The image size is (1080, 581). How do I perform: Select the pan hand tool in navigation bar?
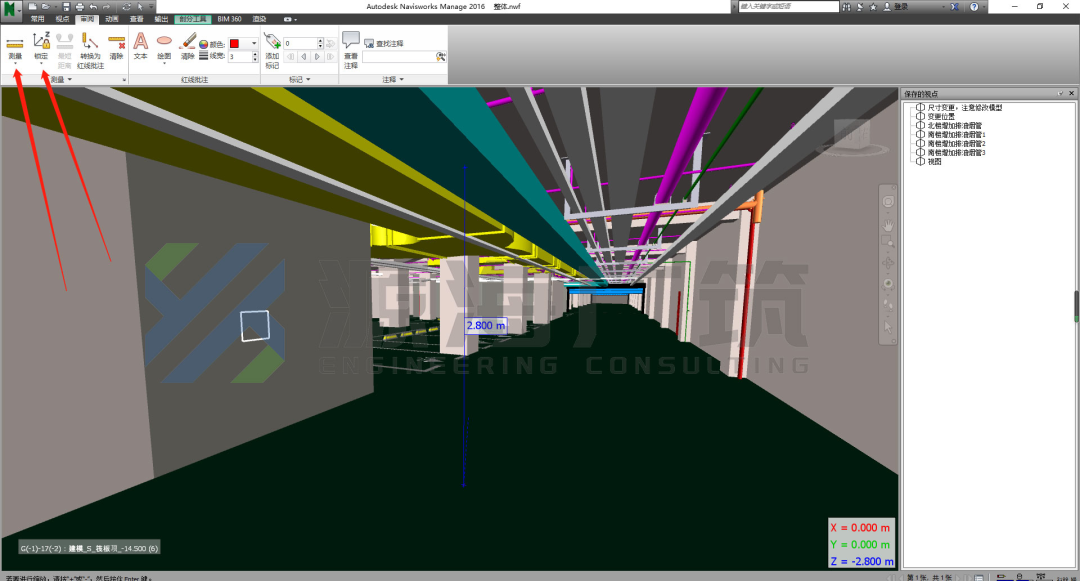pyautogui.click(x=888, y=225)
